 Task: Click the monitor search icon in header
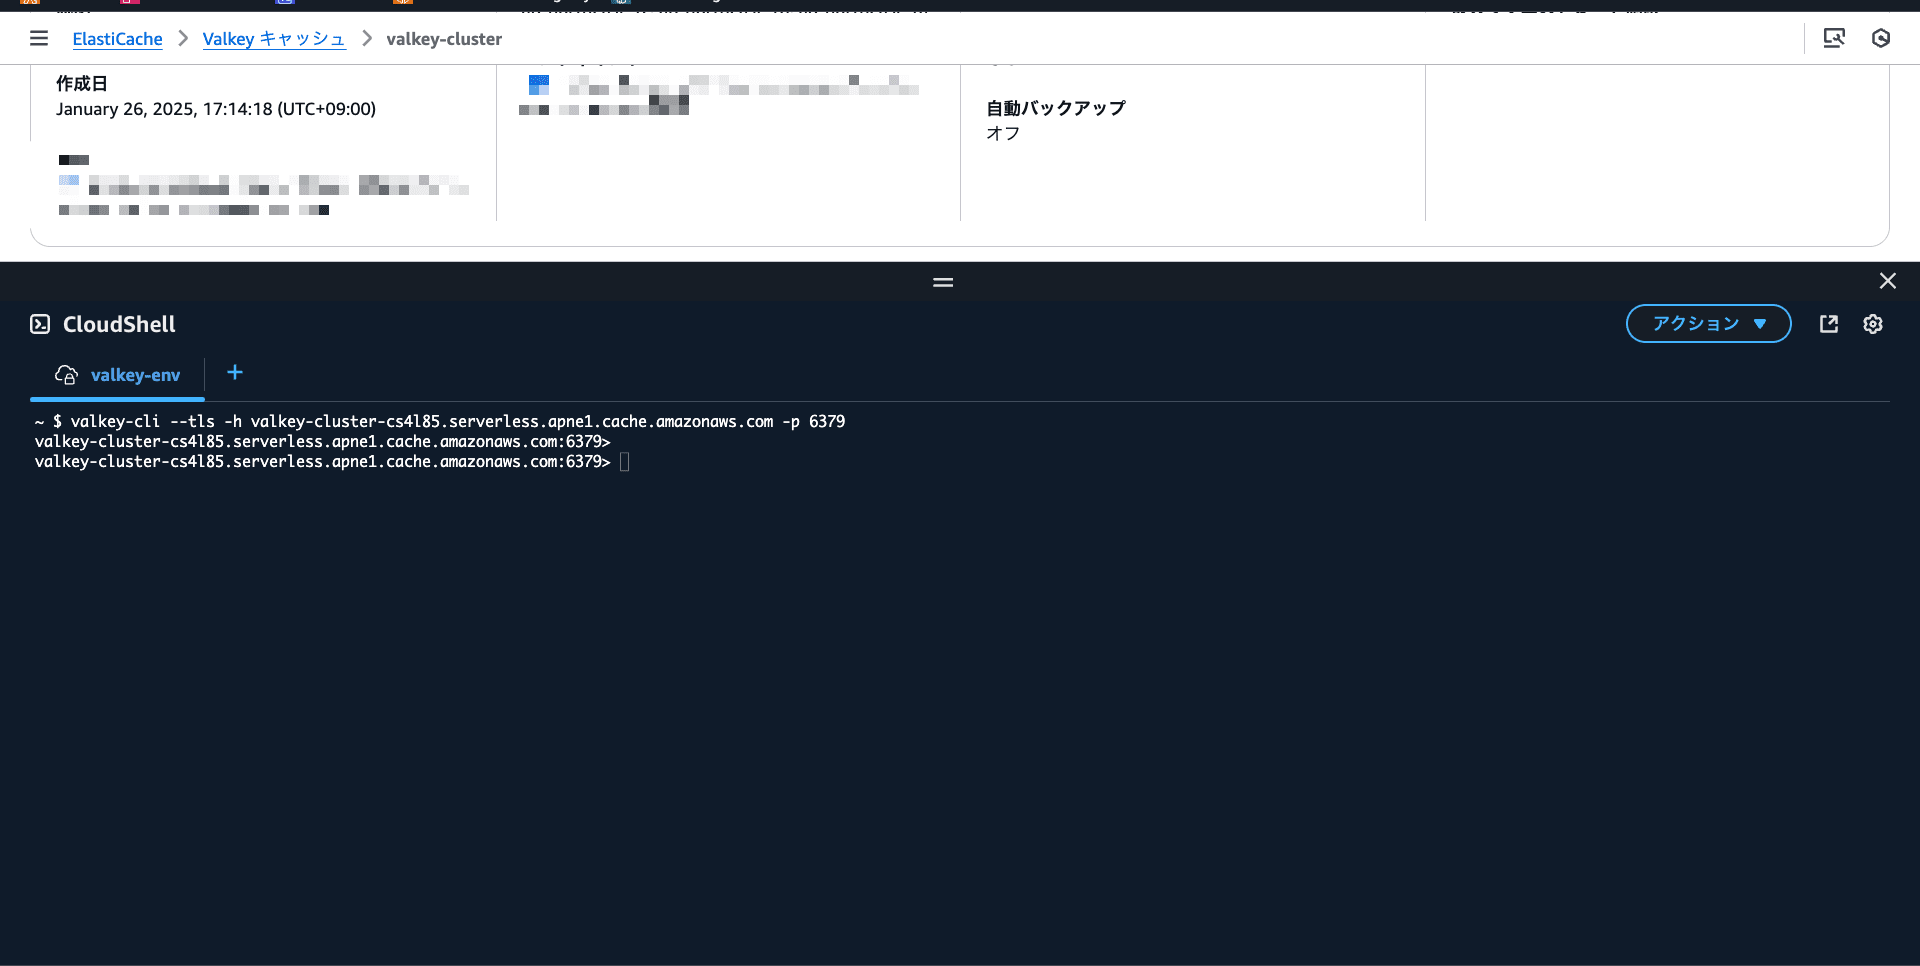[x=1834, y=38]
